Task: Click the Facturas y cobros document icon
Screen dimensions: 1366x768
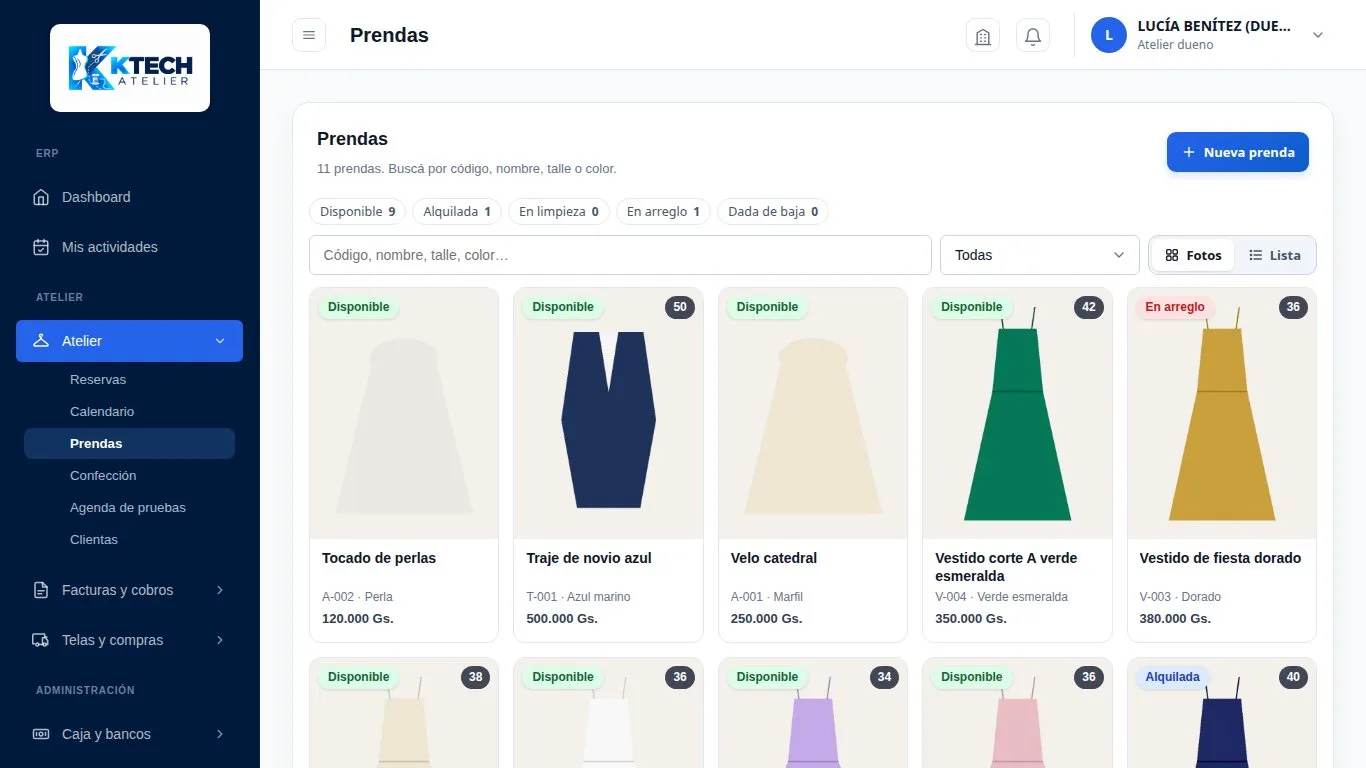Action: tap(41, 590)
